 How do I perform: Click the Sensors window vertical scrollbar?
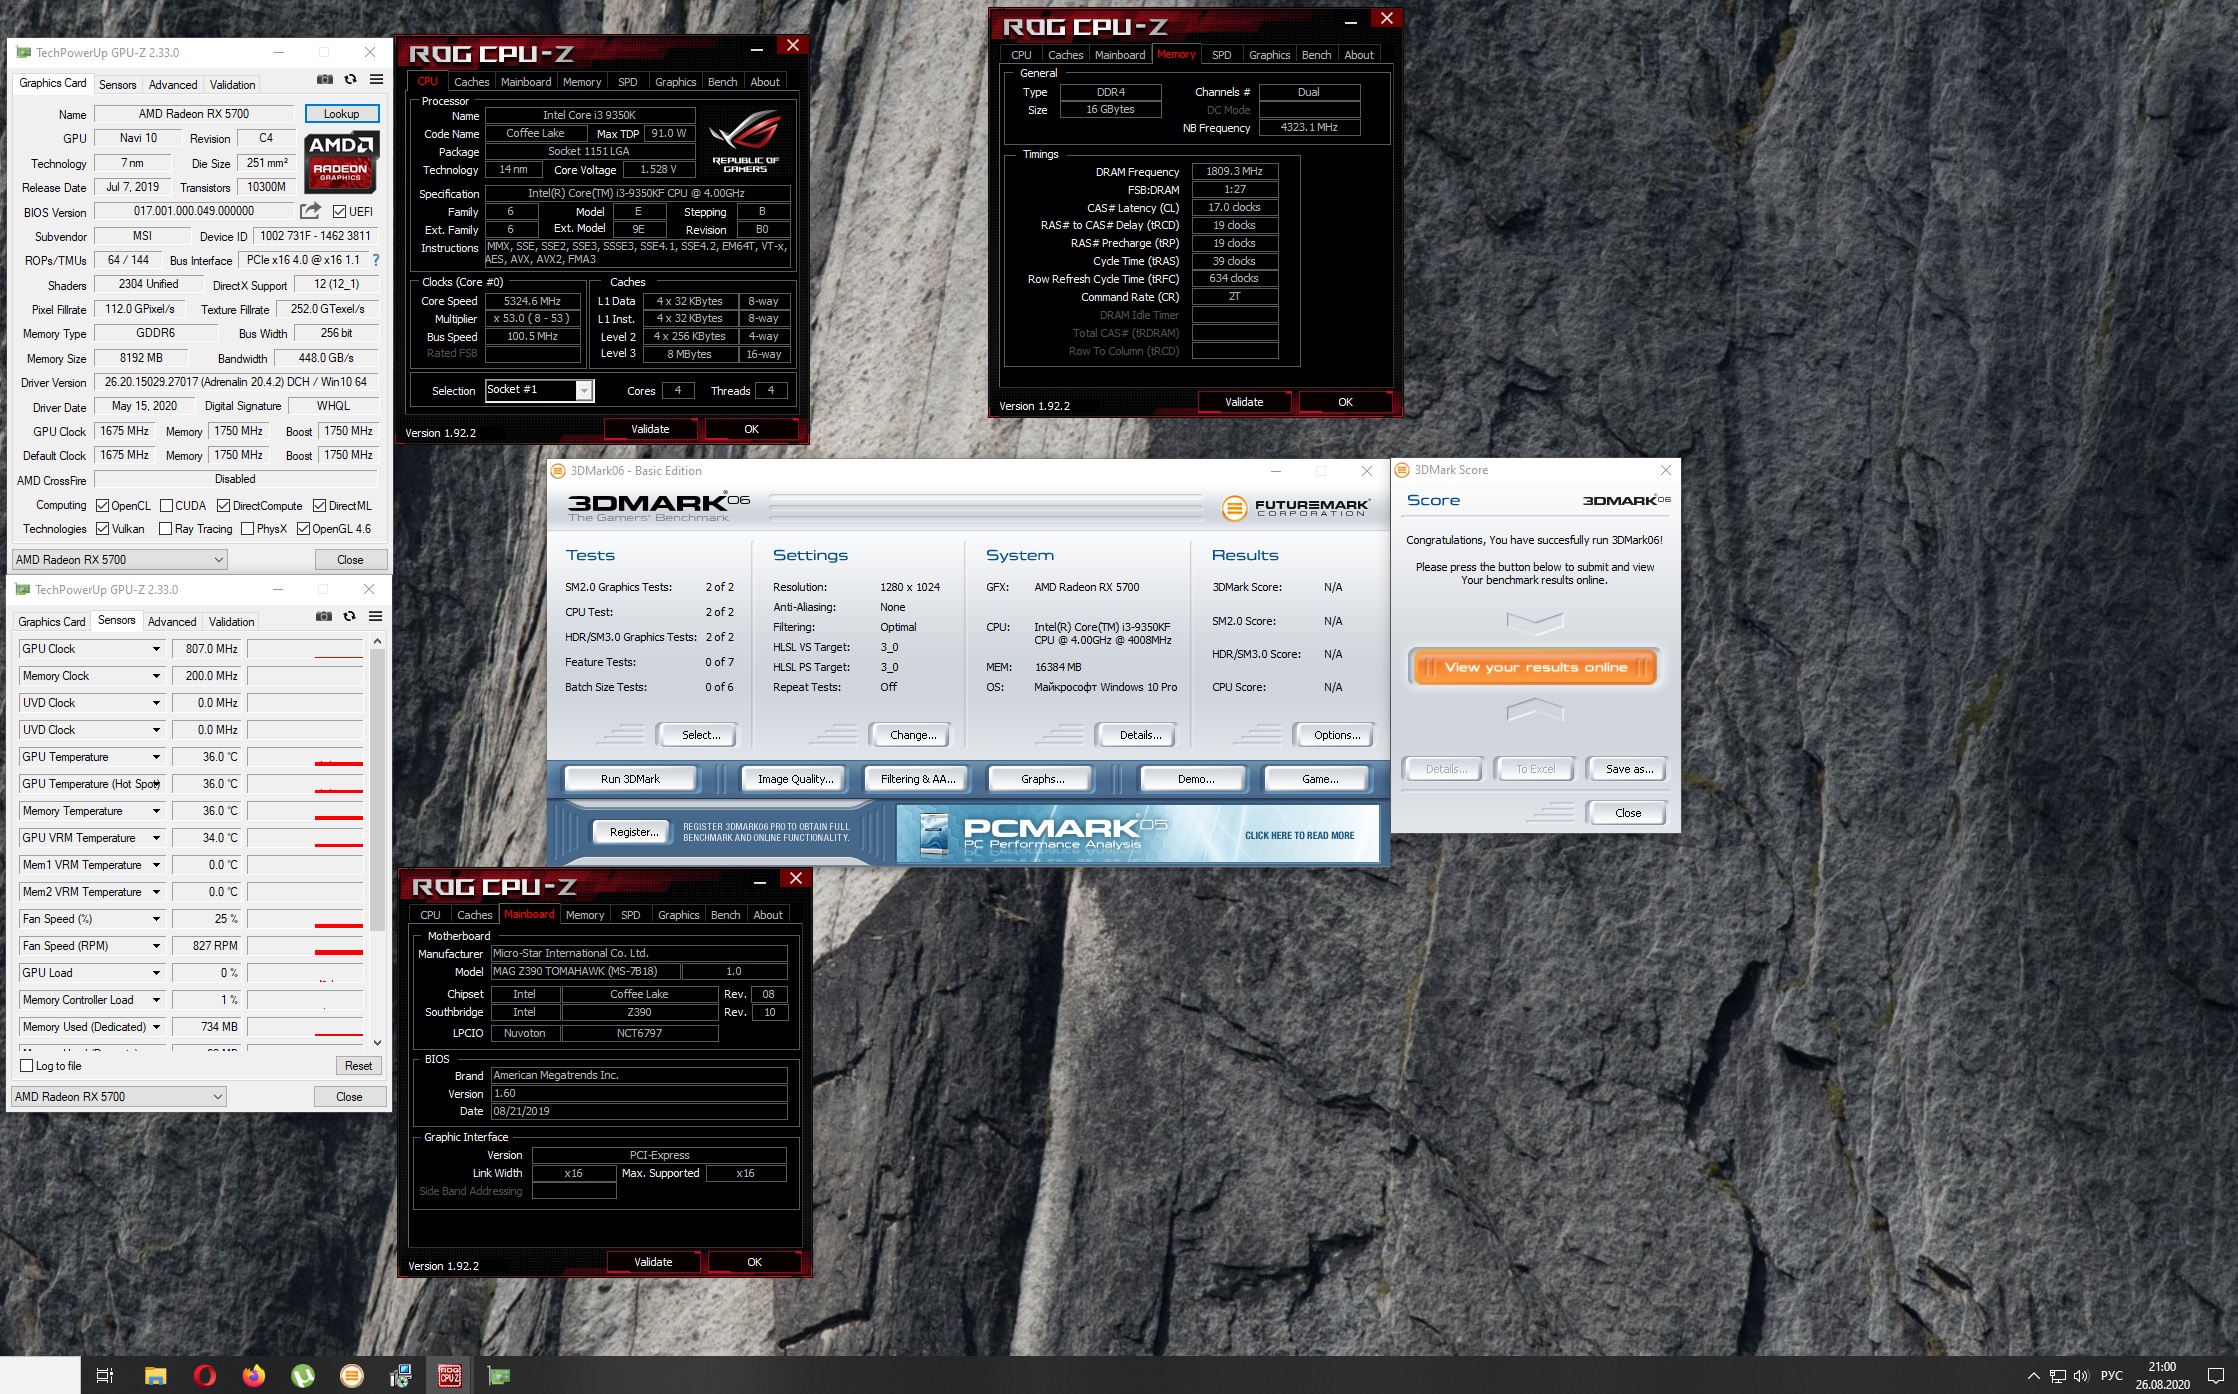(377, 790)
